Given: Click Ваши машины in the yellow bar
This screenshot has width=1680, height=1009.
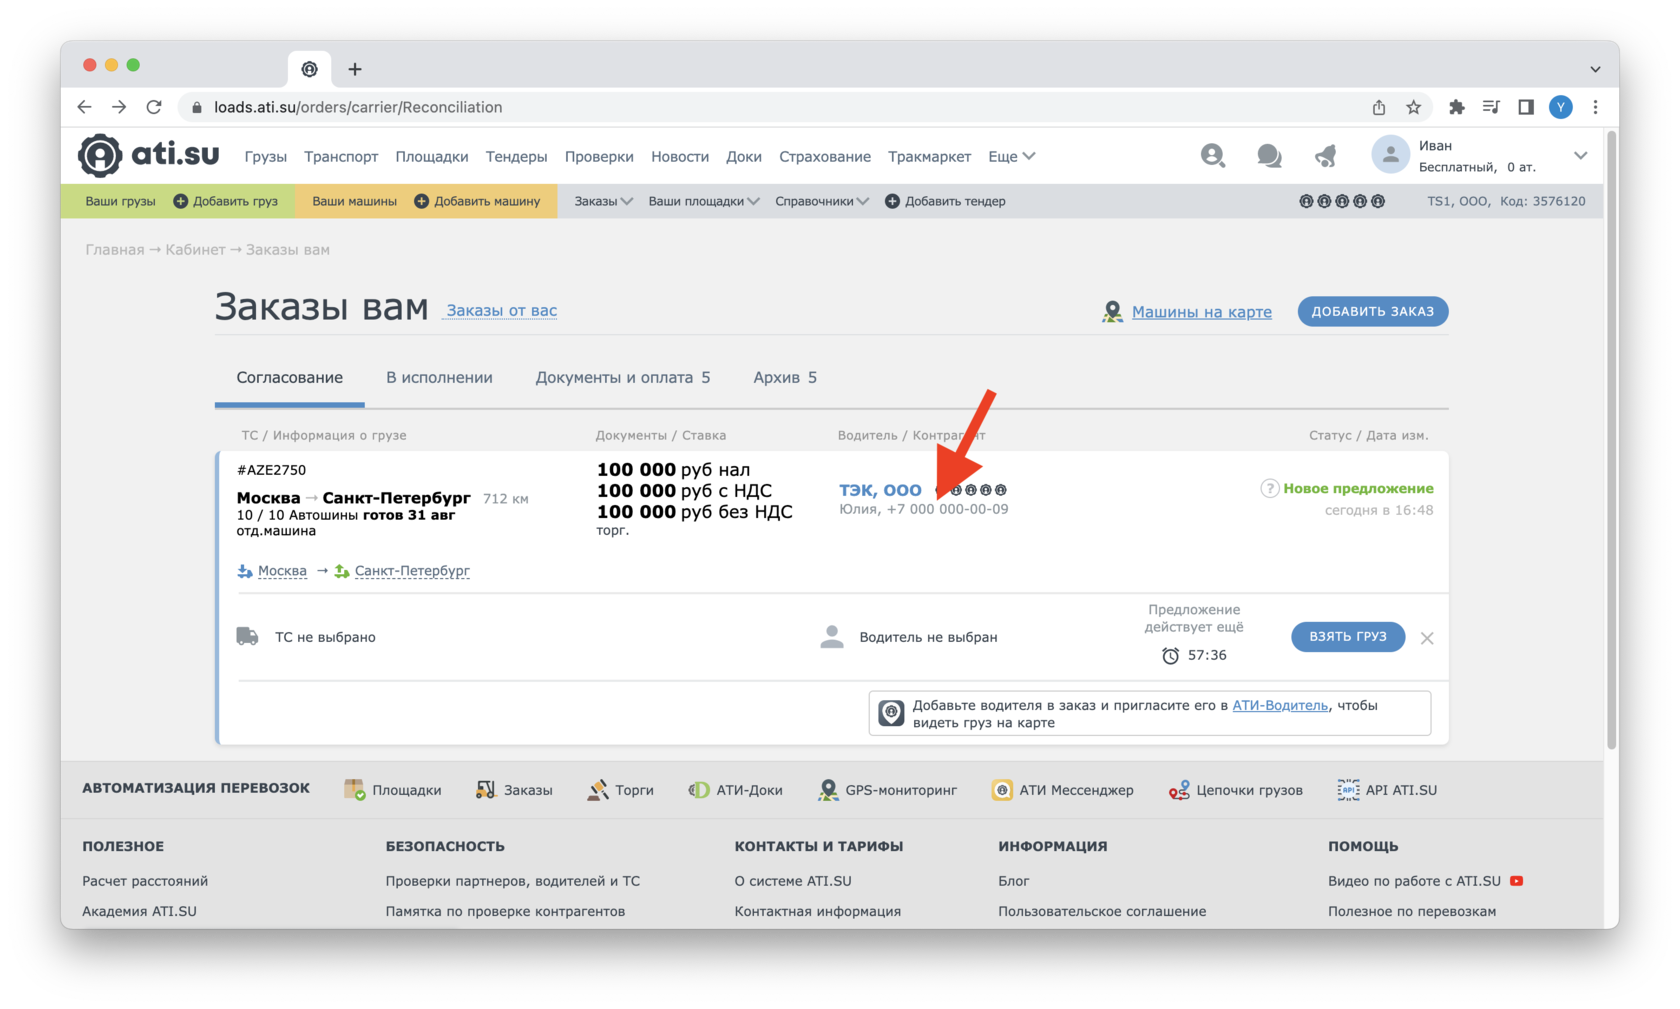Looking at the screenshot, I should (x=354, y=201).
